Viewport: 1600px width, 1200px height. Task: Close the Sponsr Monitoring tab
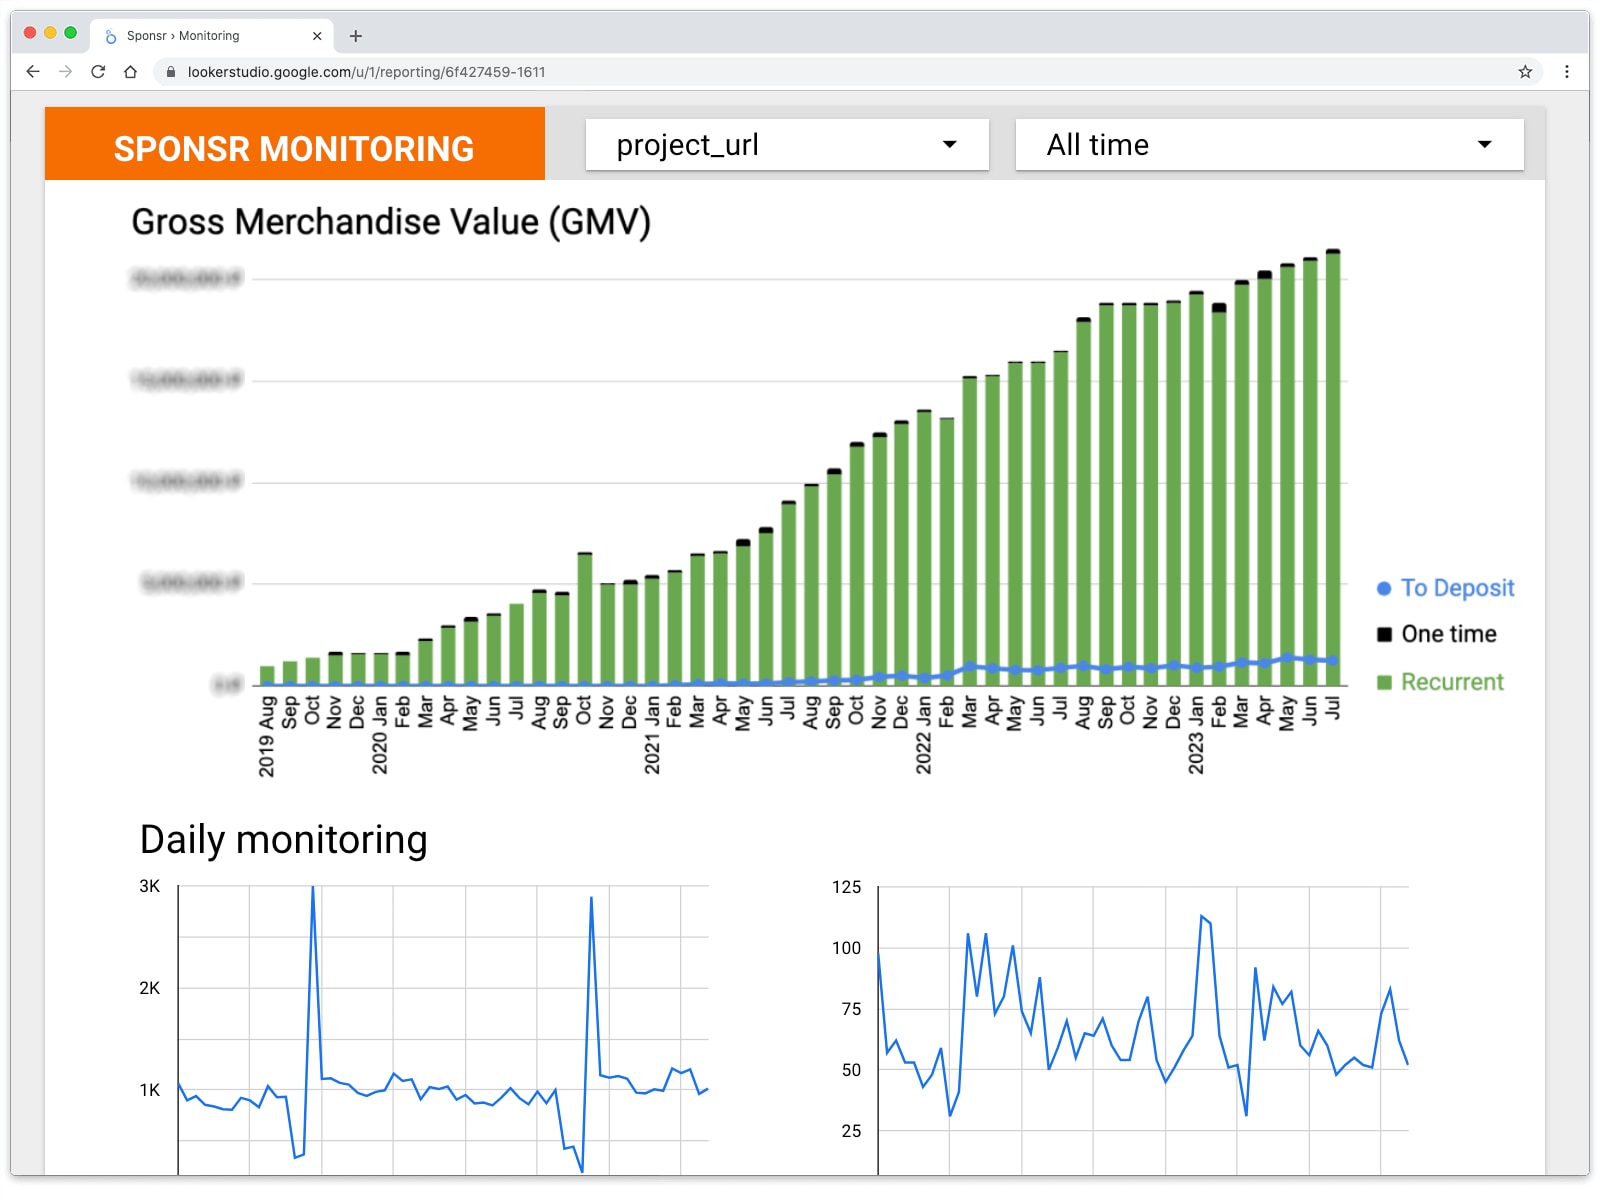pyautogui.click(x=317, y=36)
